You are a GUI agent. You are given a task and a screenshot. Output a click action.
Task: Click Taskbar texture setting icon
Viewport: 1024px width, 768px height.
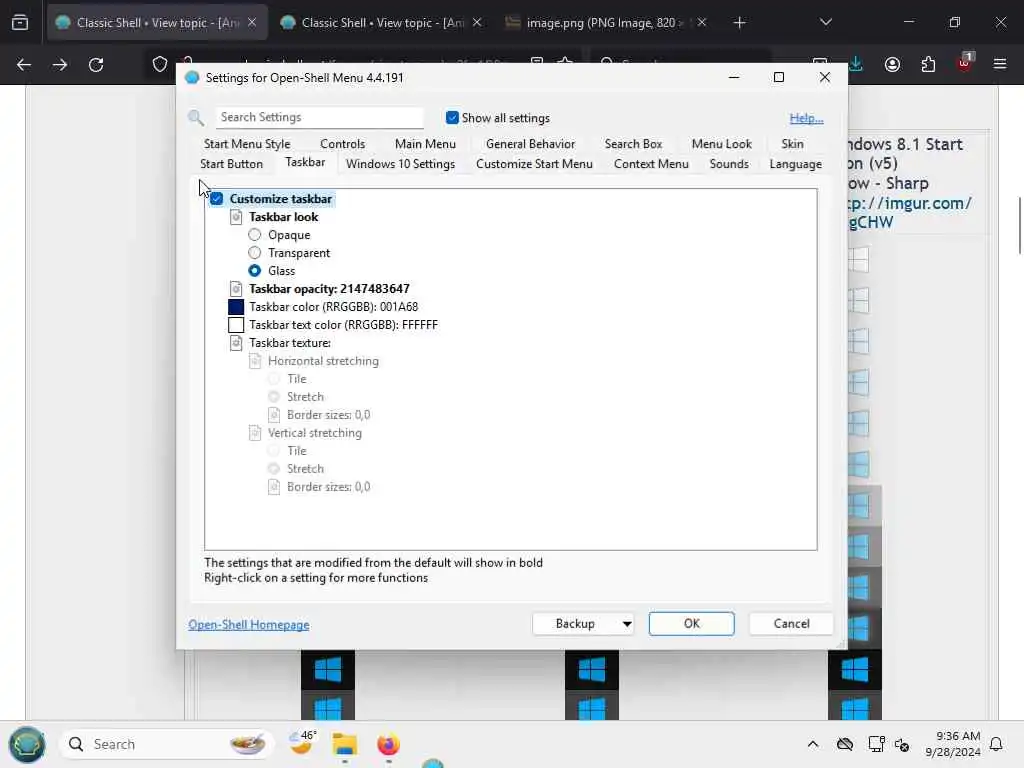click(236, 343)
